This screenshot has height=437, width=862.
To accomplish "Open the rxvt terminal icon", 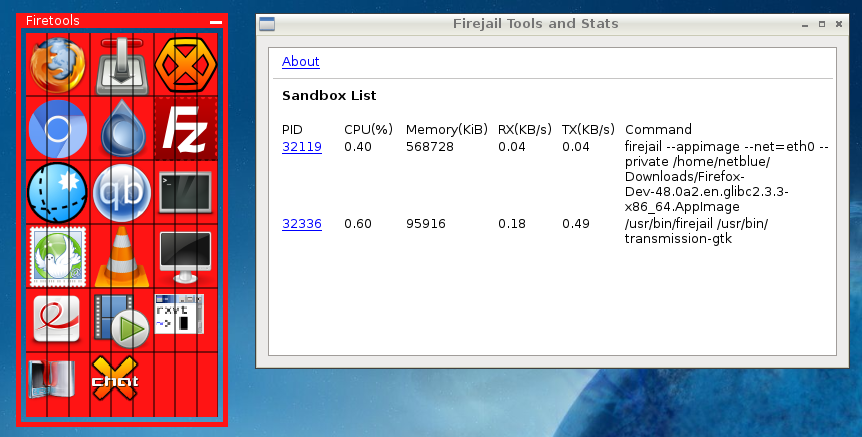I will pos(179,314).
